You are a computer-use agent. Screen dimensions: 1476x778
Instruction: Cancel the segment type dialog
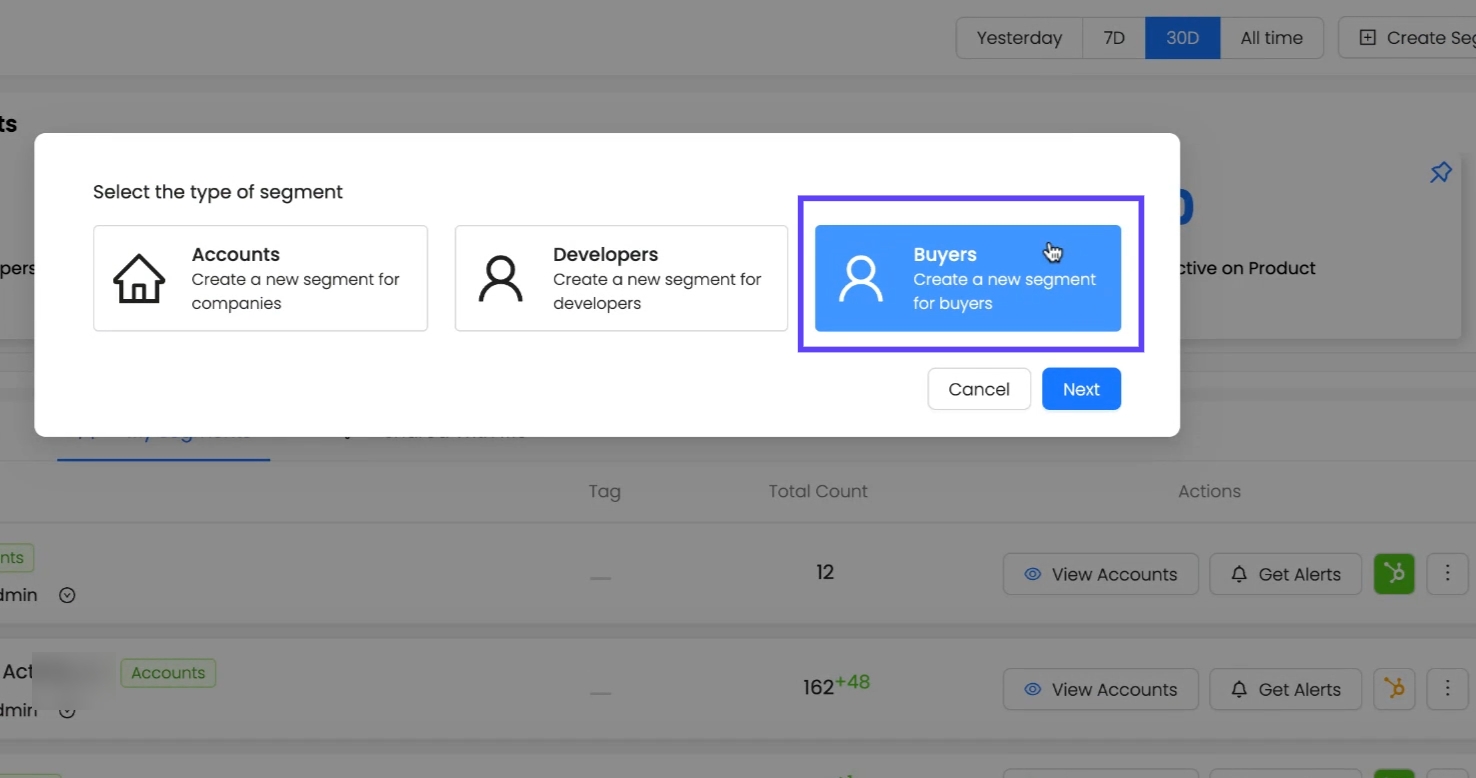(x=978, y=389)
